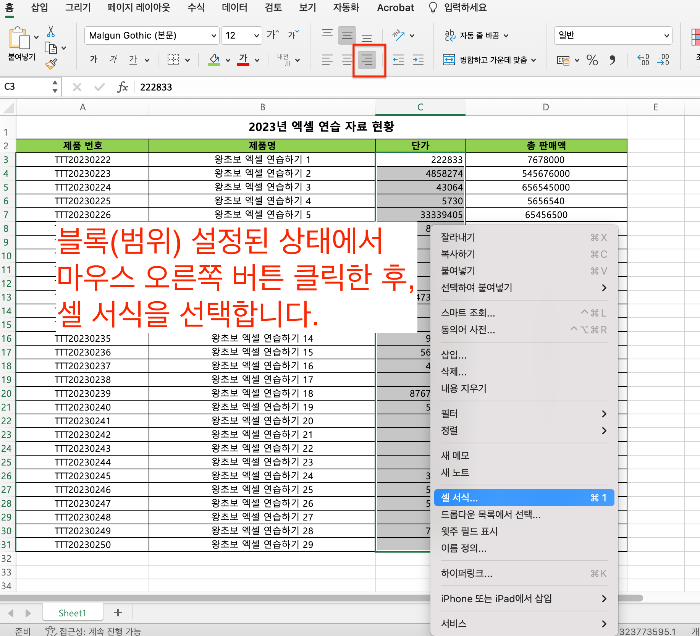Screen dimensions: 700x636
Task: Click the Cut scissors icon
Action: coord(51,31)
